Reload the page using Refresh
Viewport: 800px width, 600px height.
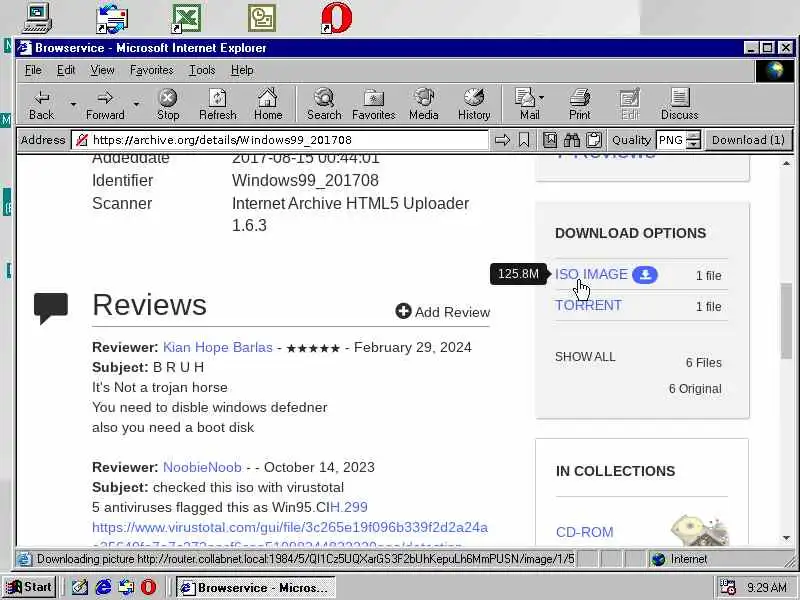[x=218, y=105]
